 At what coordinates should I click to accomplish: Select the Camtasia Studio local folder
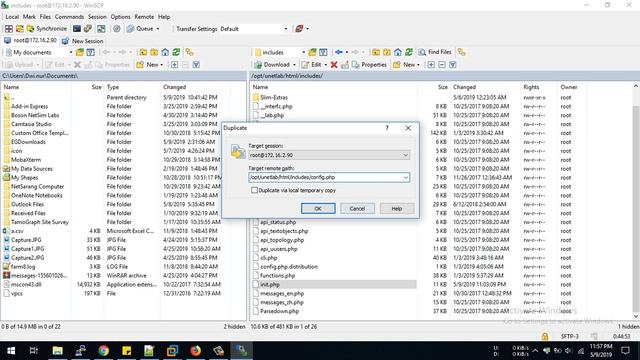click(31, 124)
